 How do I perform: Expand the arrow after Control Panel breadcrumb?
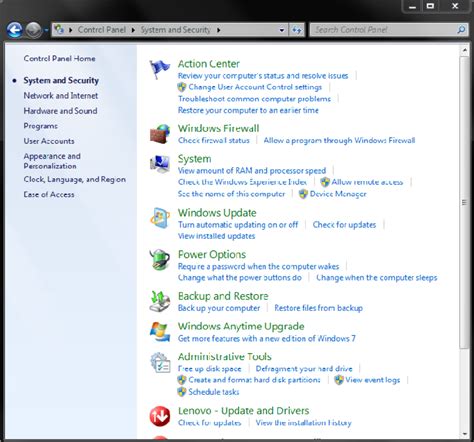pyautogui.click(x=133, y=30)
